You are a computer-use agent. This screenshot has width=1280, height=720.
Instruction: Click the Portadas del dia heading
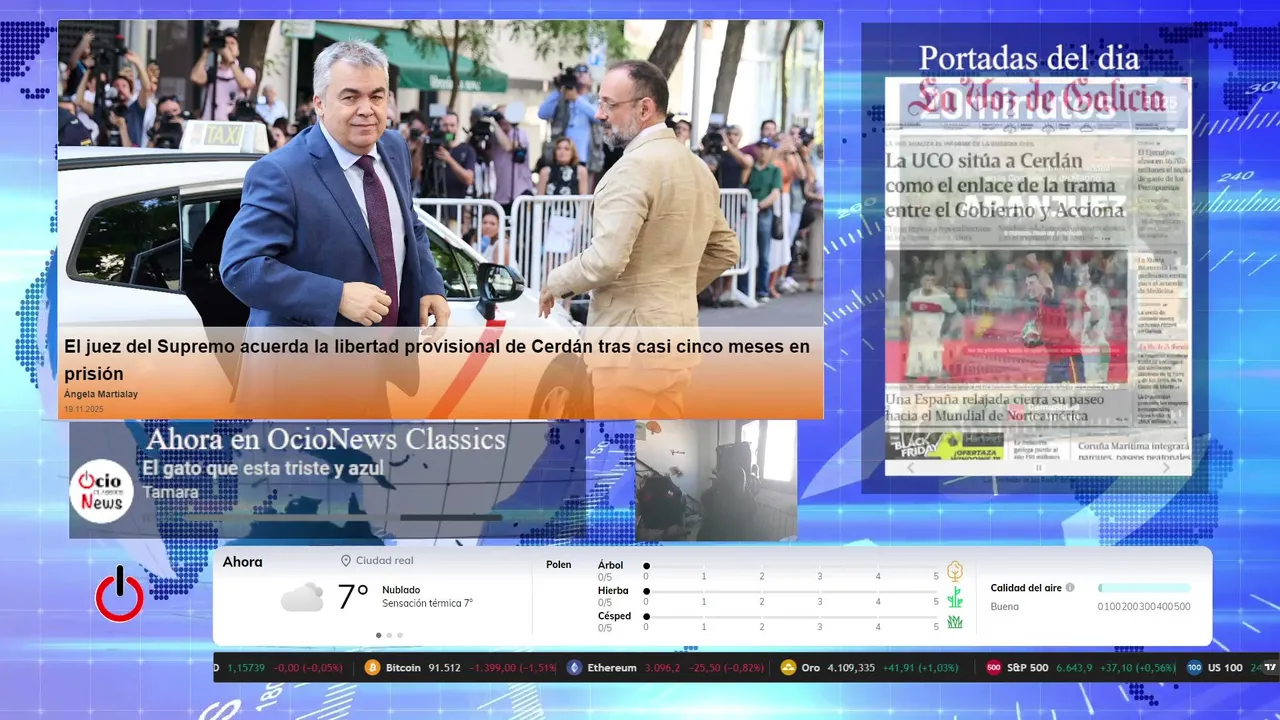click(1029, 58)
